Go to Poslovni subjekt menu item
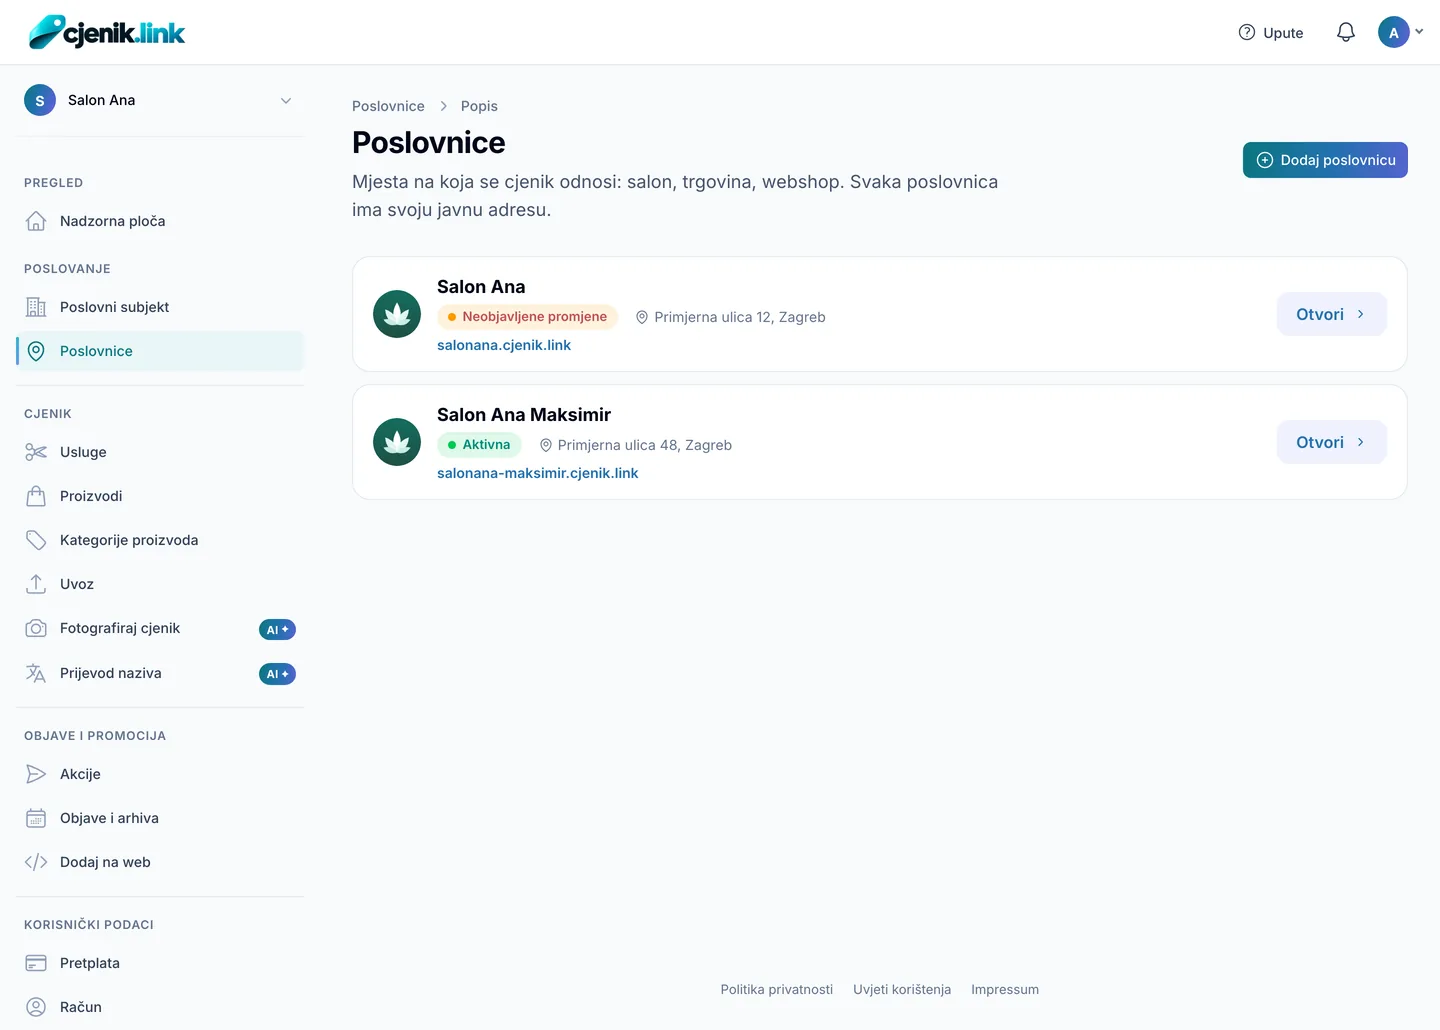The image size is (1440, 1030). click(x=160, y=307)
